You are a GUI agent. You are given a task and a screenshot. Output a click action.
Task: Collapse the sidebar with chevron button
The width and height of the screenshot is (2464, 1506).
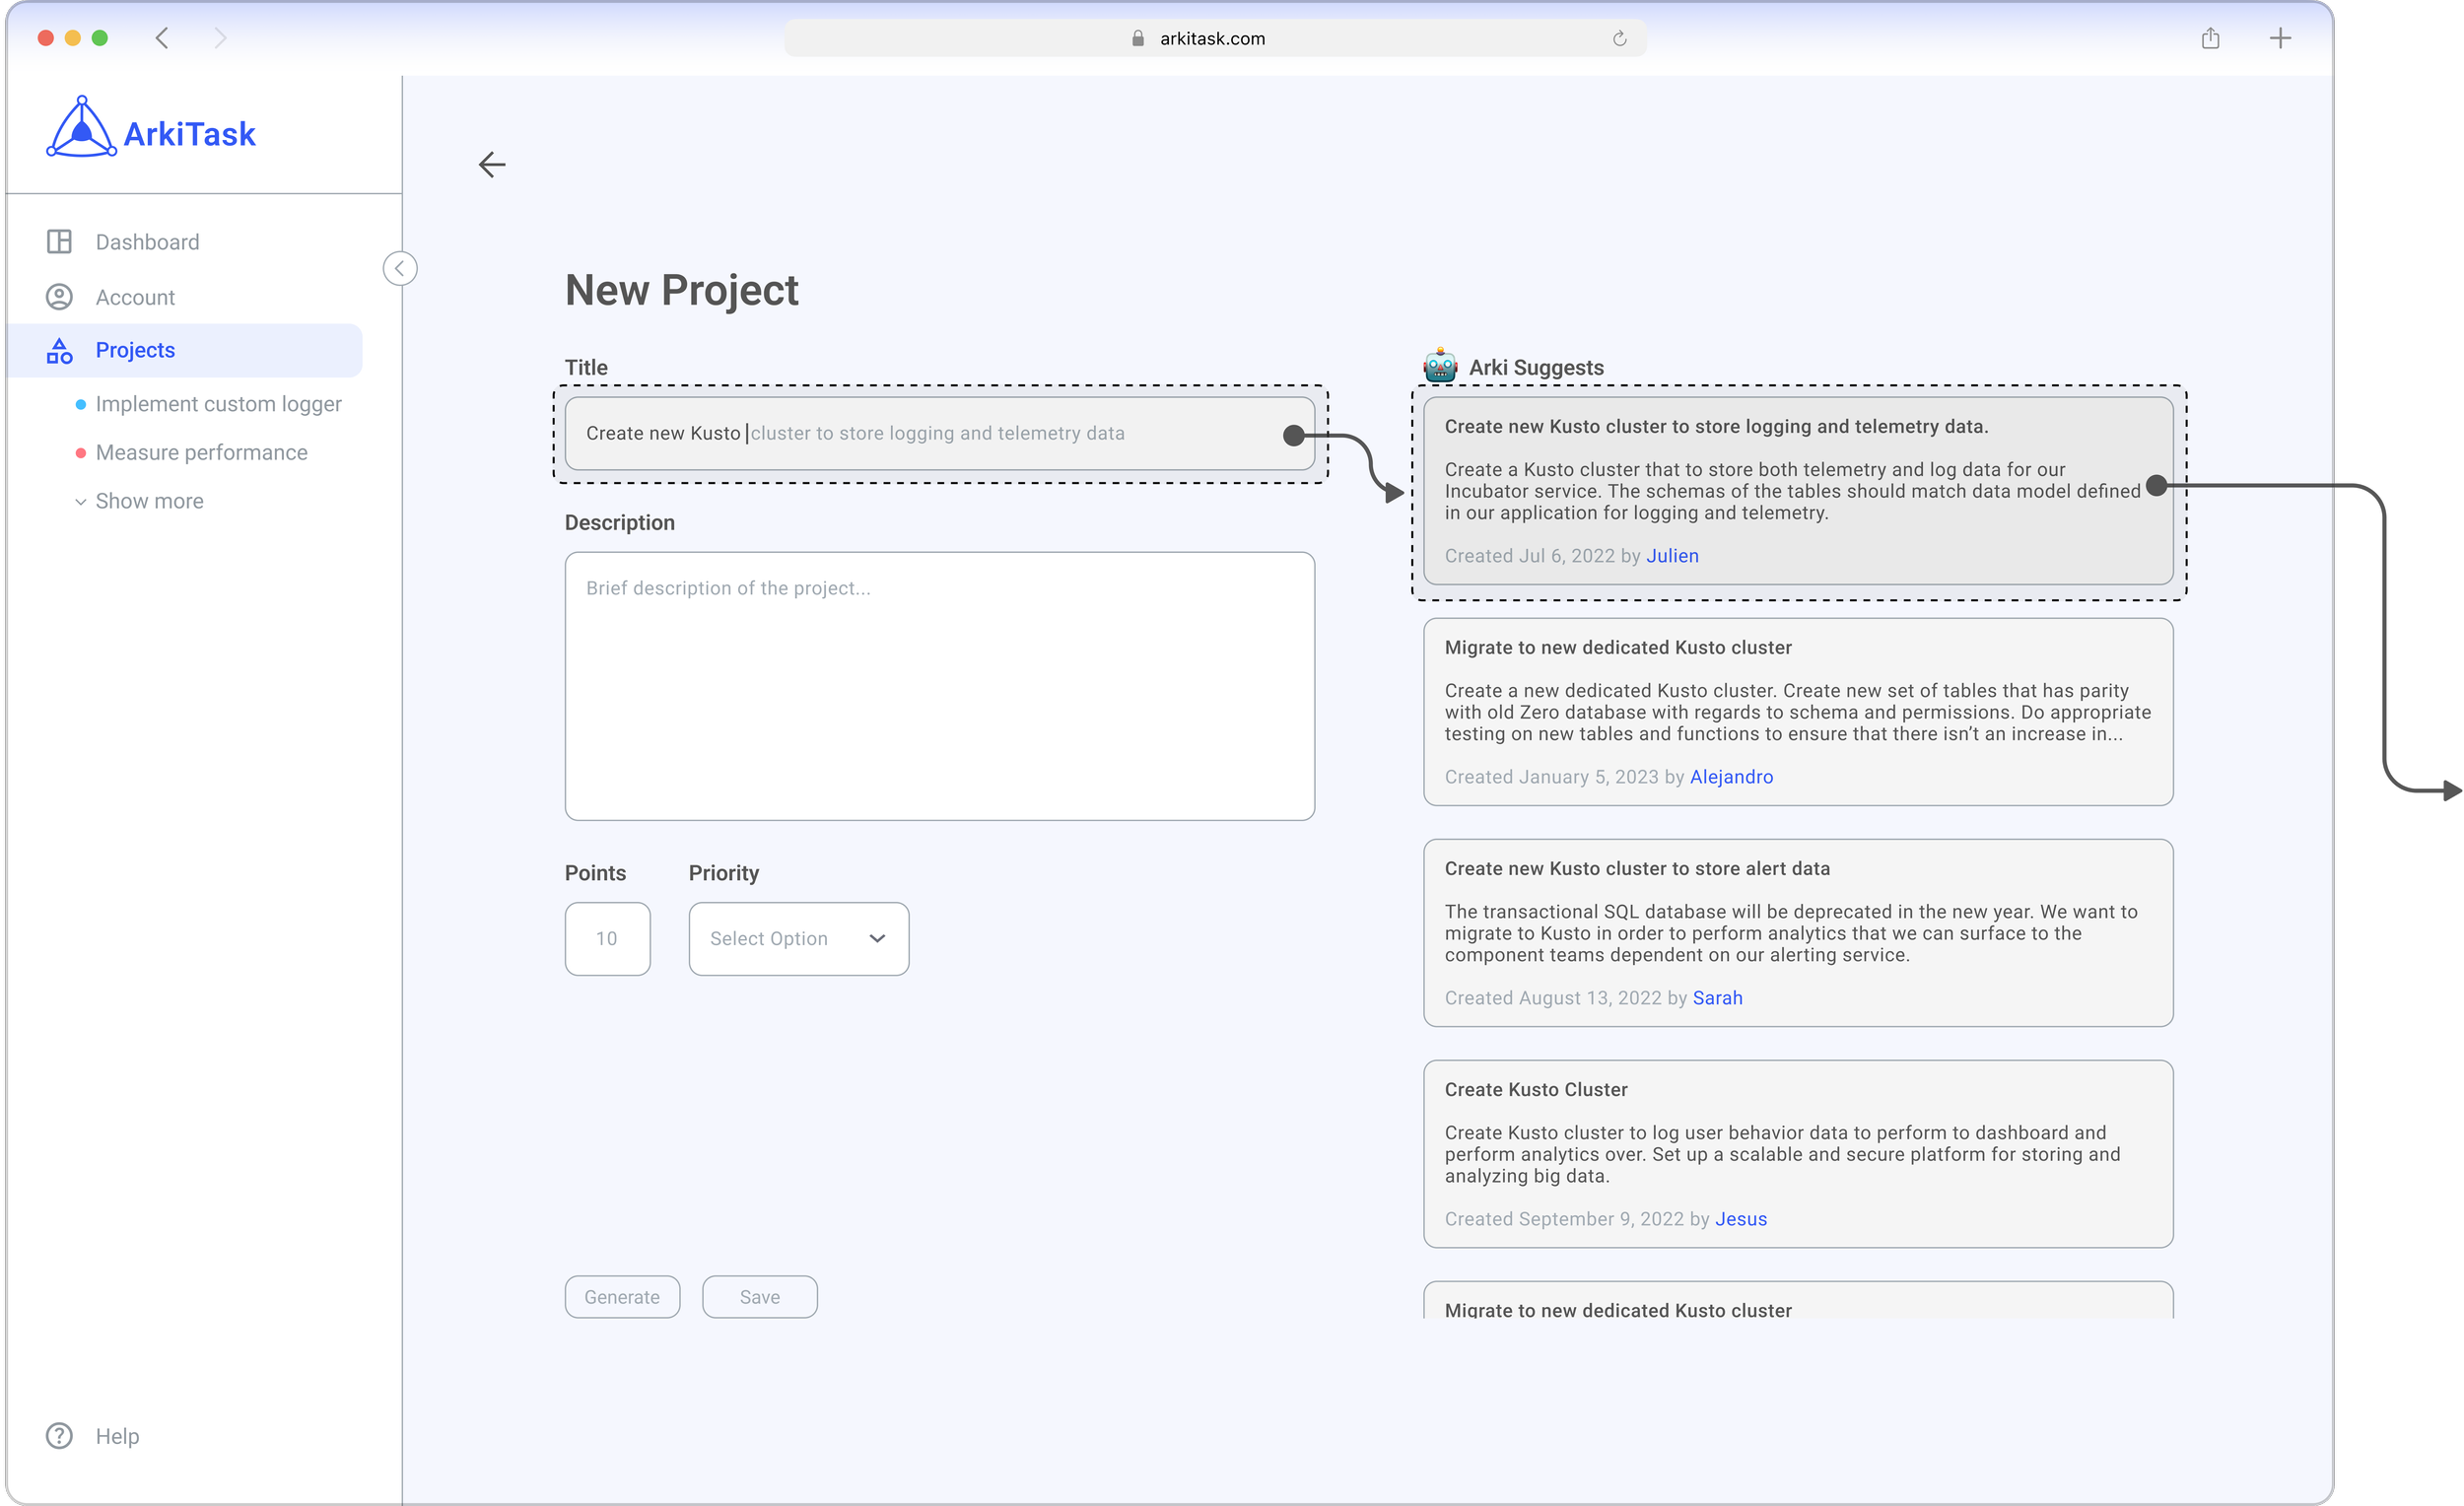click(400, 268)
